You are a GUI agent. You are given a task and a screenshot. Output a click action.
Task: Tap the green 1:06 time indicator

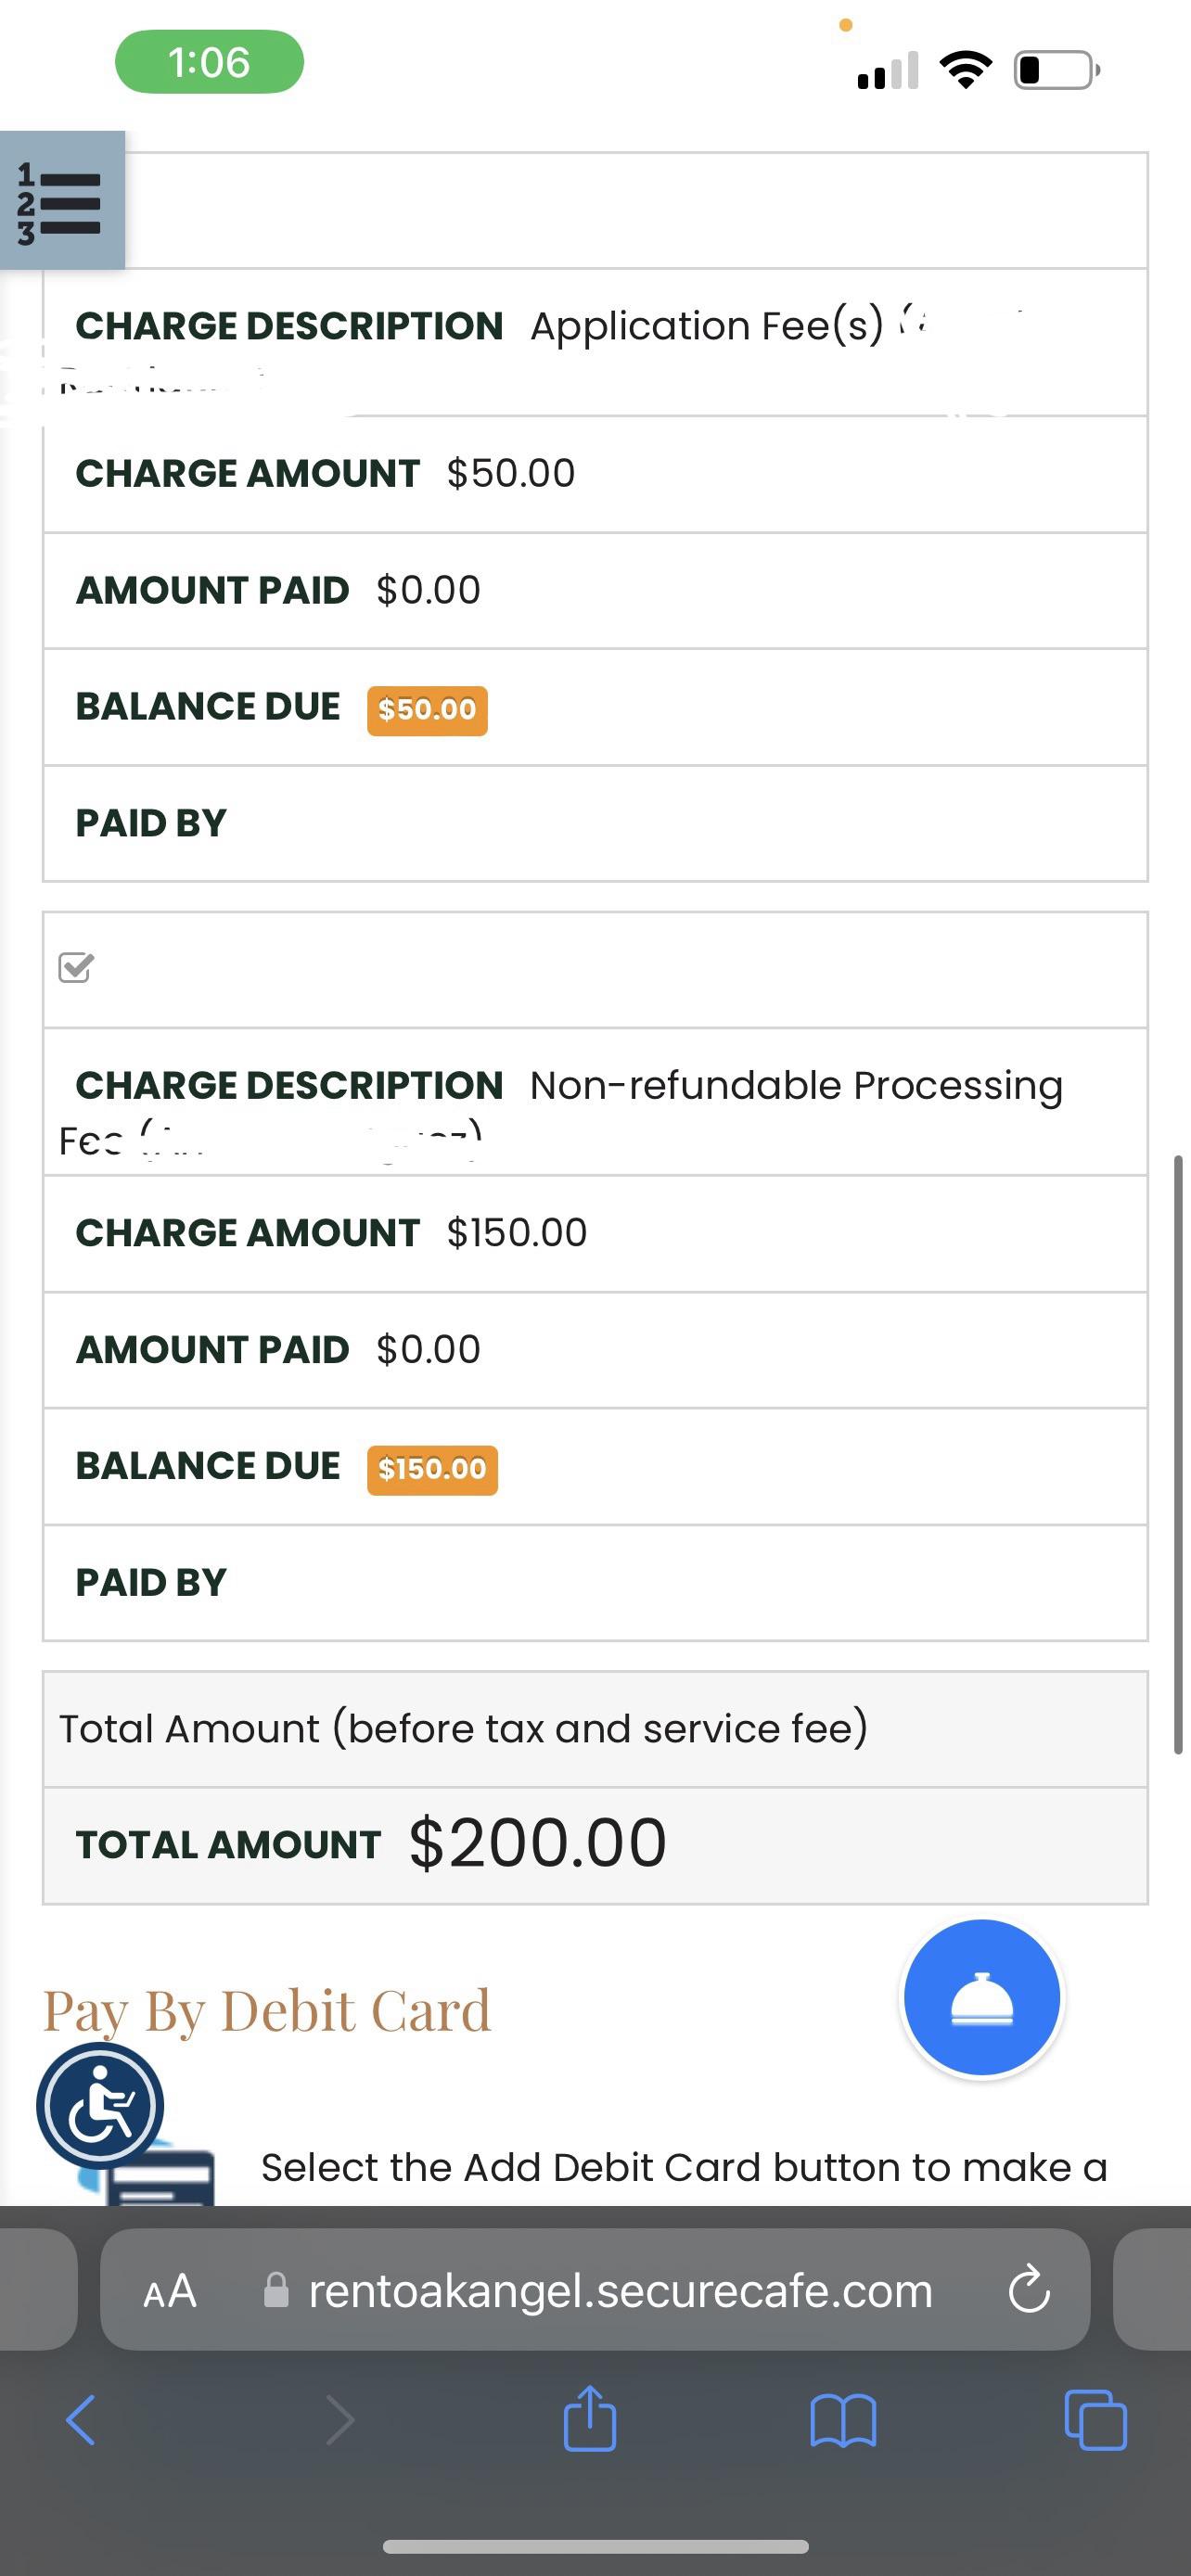209,62
